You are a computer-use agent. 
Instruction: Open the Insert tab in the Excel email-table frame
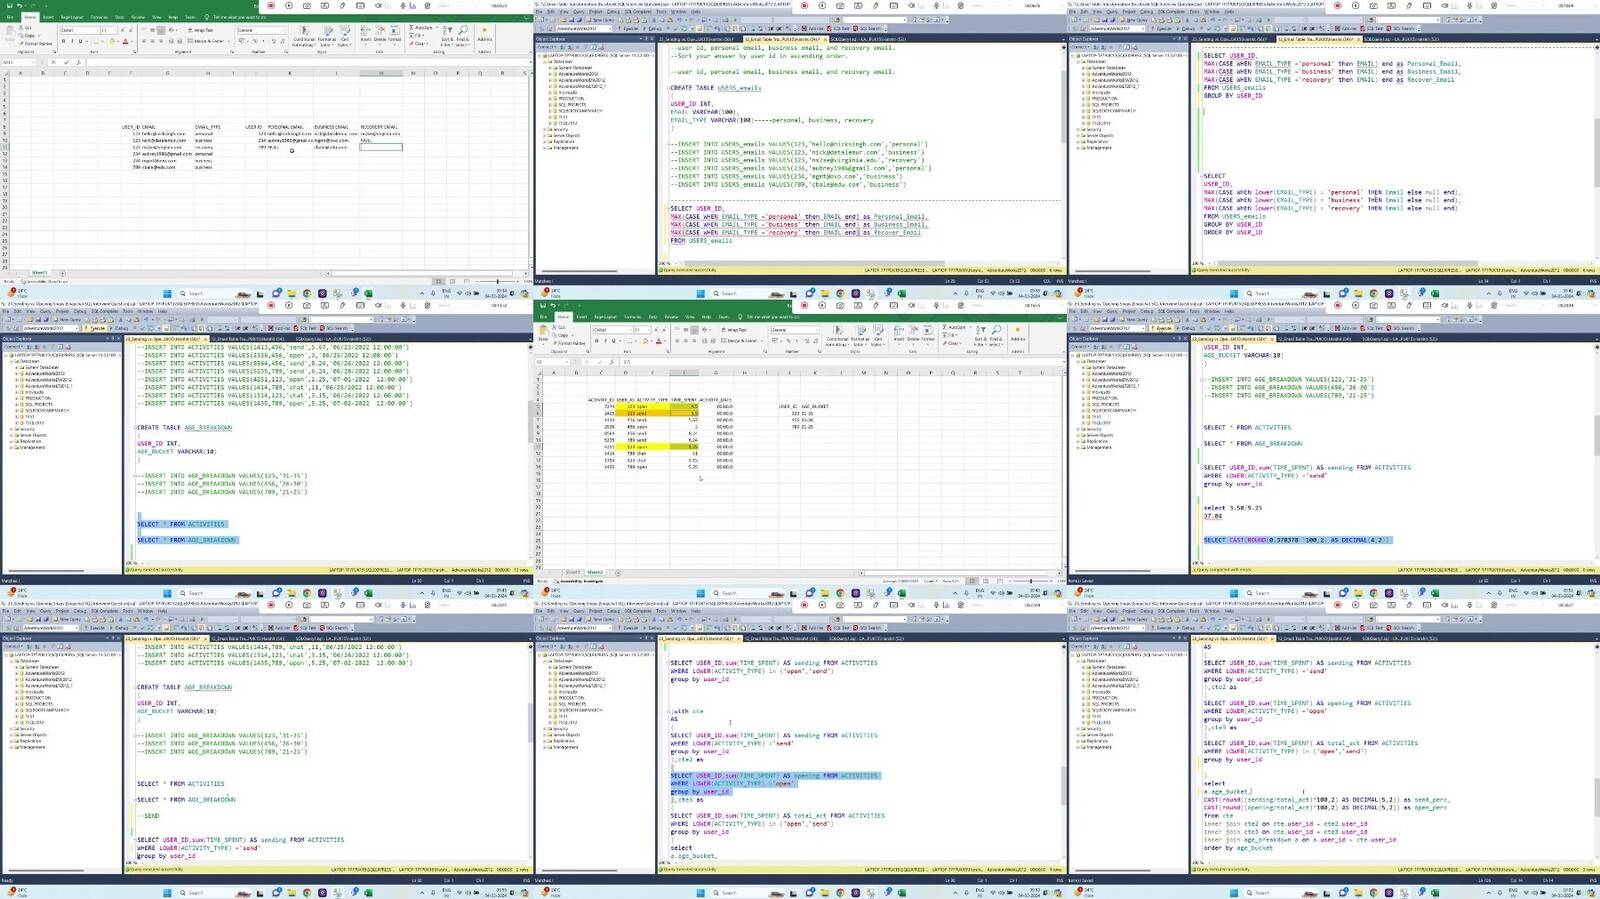click(48, 17)
